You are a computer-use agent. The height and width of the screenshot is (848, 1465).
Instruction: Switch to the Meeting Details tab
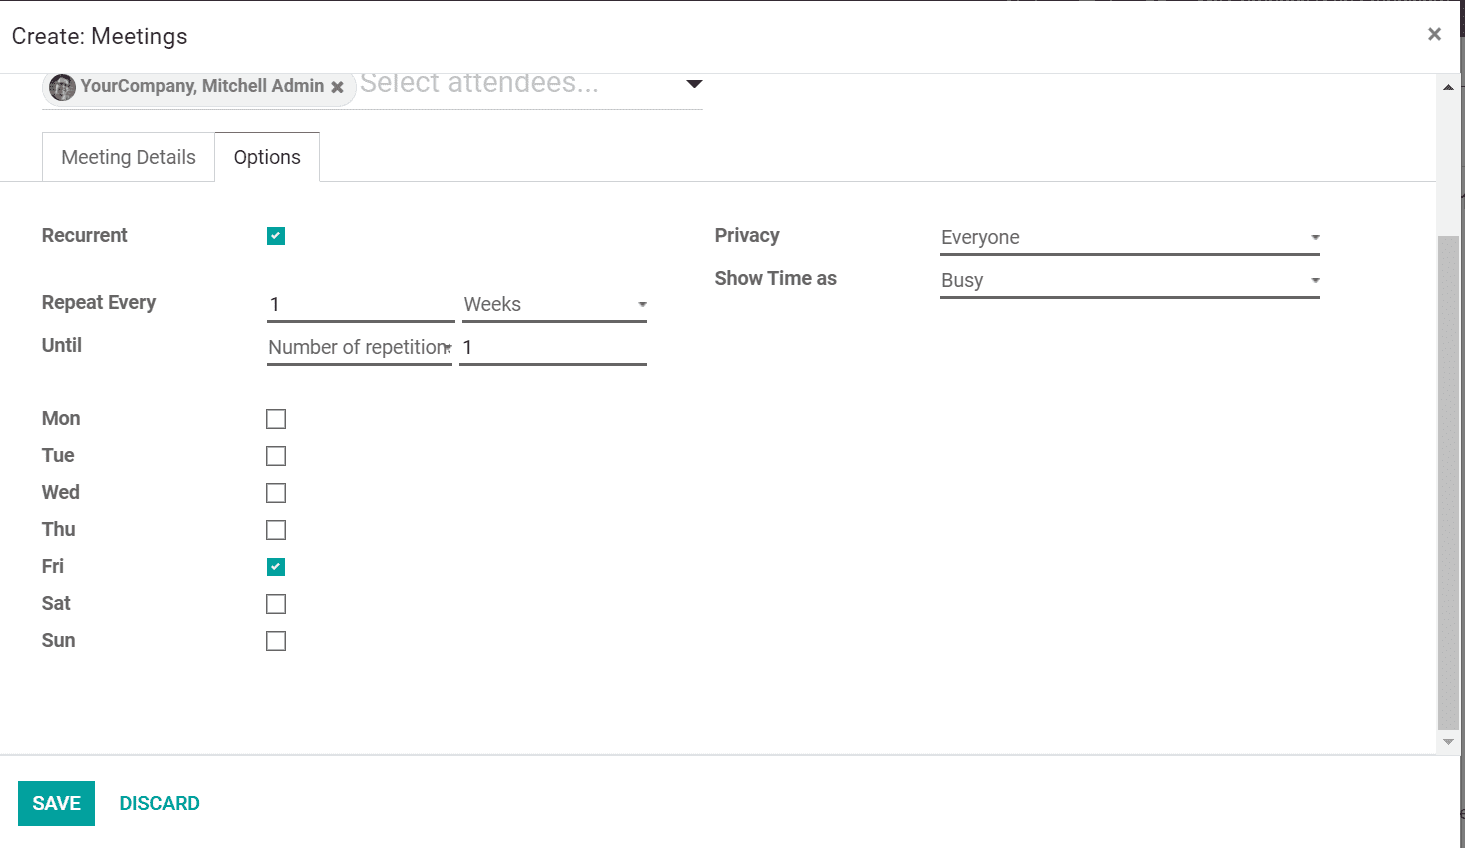[128, 157]
